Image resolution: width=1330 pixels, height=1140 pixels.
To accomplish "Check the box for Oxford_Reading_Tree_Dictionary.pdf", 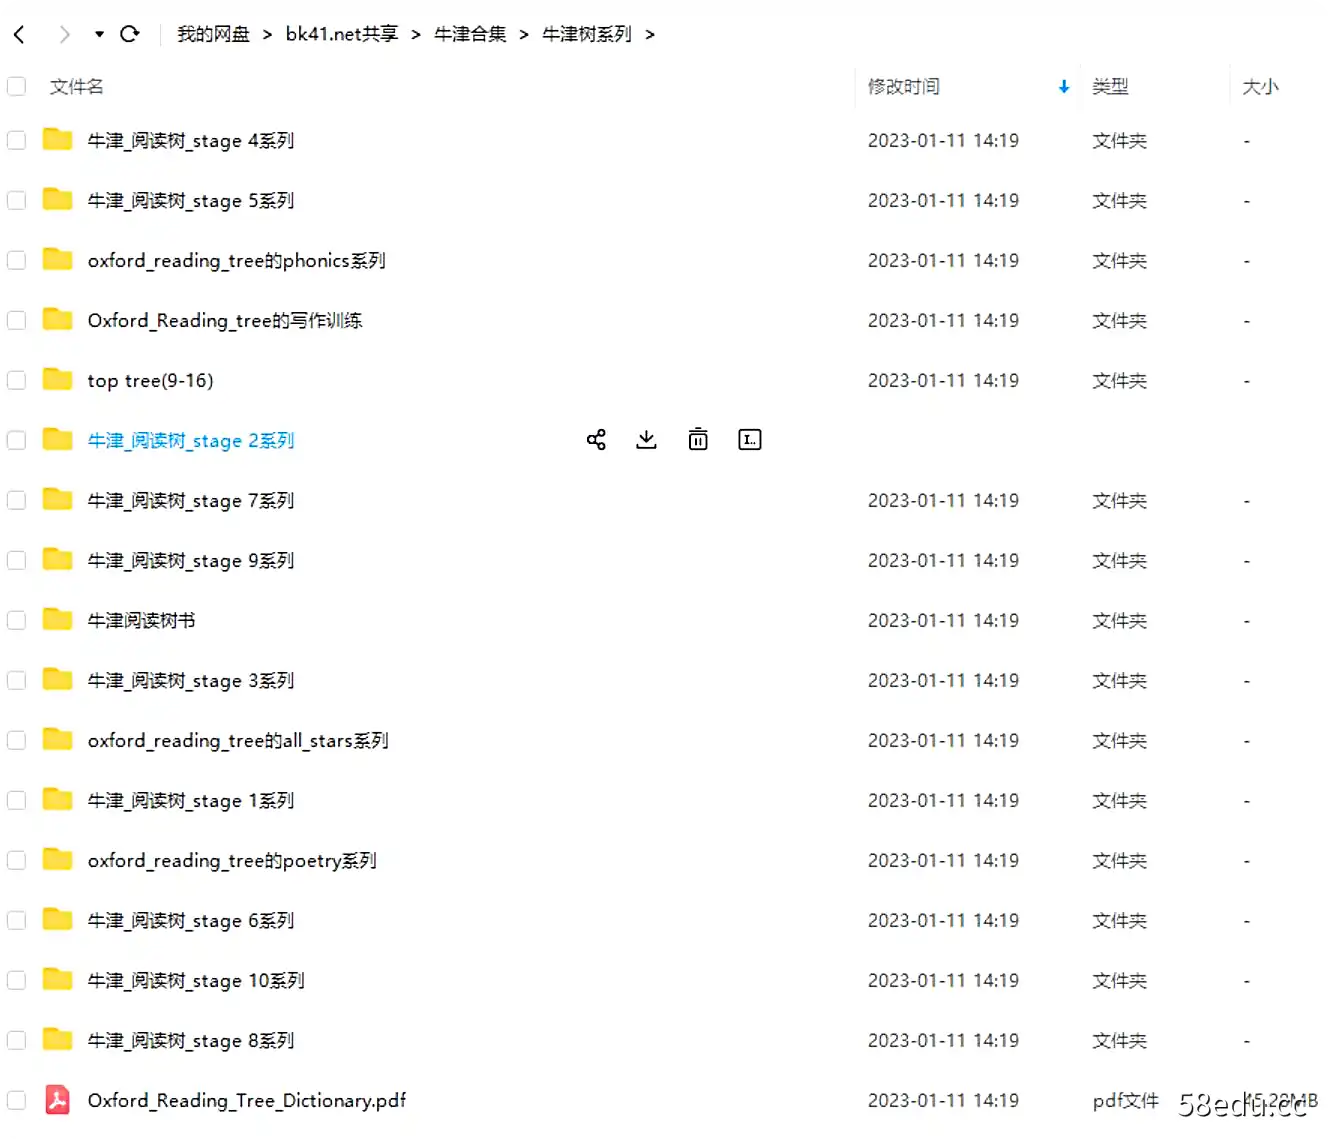I will (17, 1100).
